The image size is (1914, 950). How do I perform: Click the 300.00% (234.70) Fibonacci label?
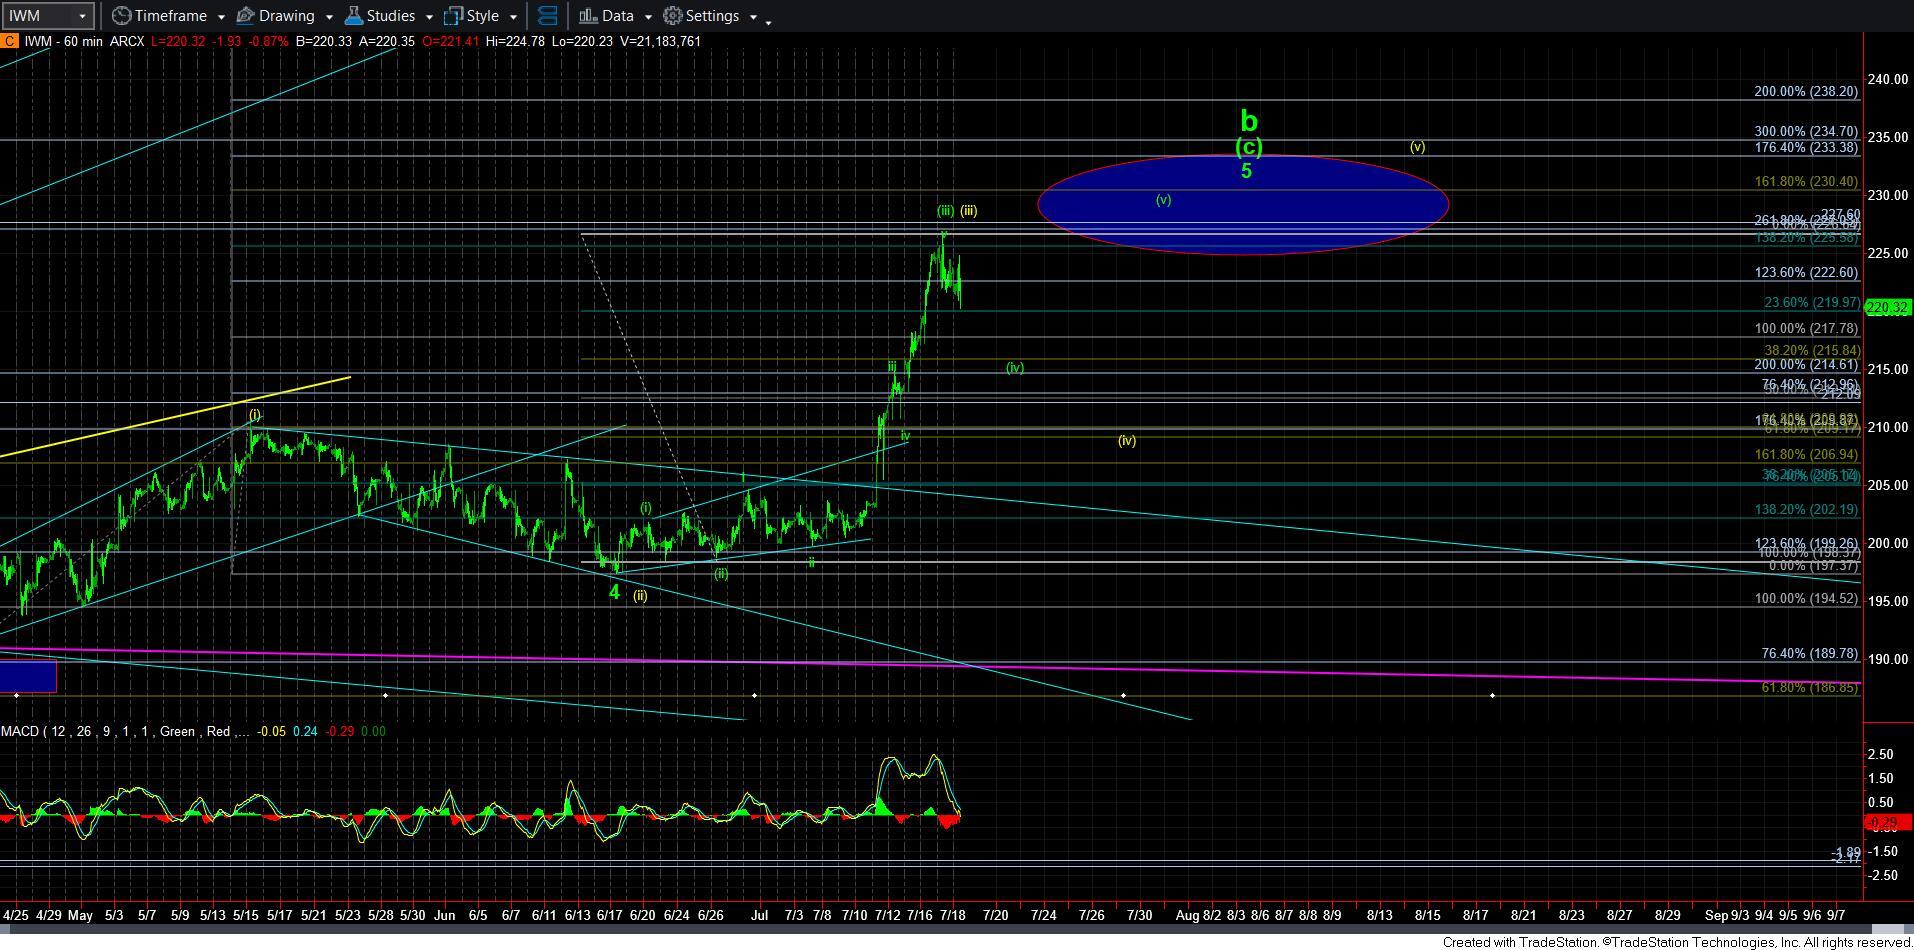pyautogui.click(x=1806, y=131)
